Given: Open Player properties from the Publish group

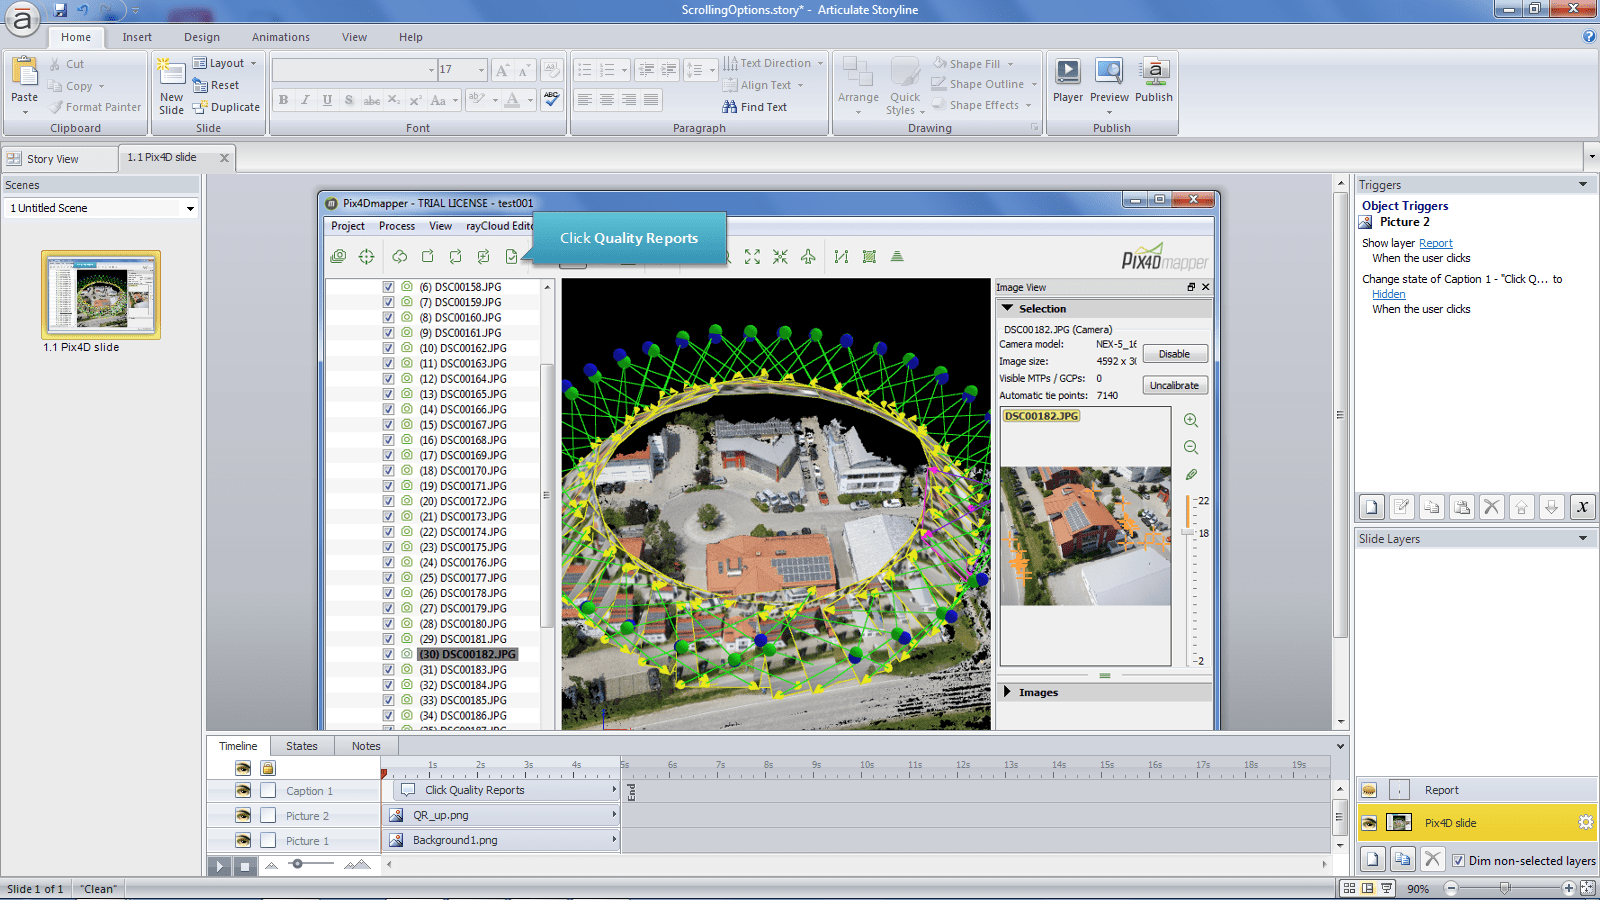Looking at the screenshot, I should point(1068,80).
